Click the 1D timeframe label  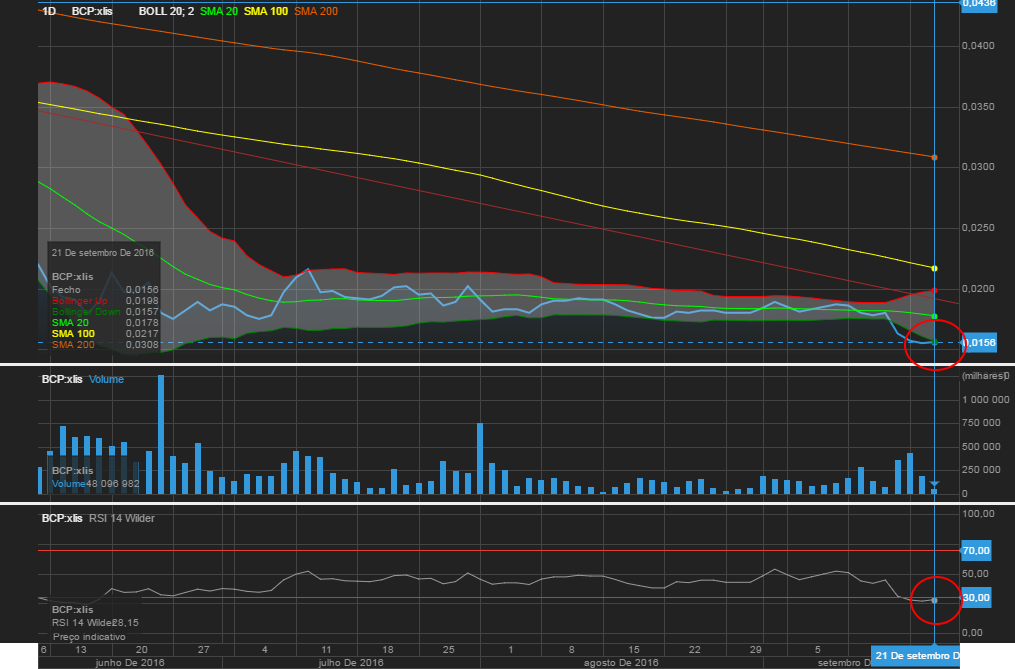click(48, 11)
